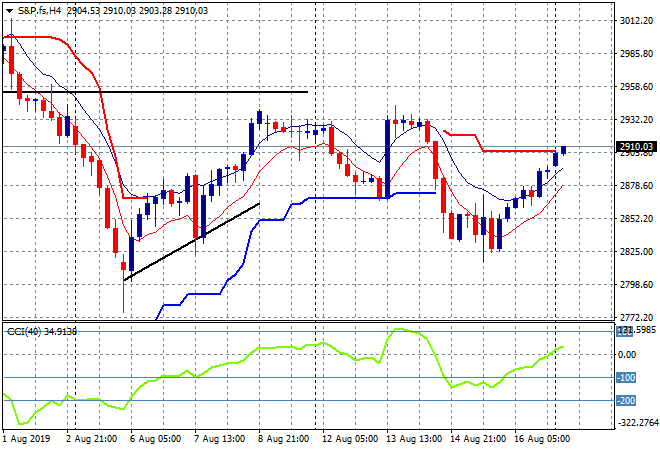Screen dimensions: 660x450
Task: Click the CCI 0.00 level label
Action: 627,354
